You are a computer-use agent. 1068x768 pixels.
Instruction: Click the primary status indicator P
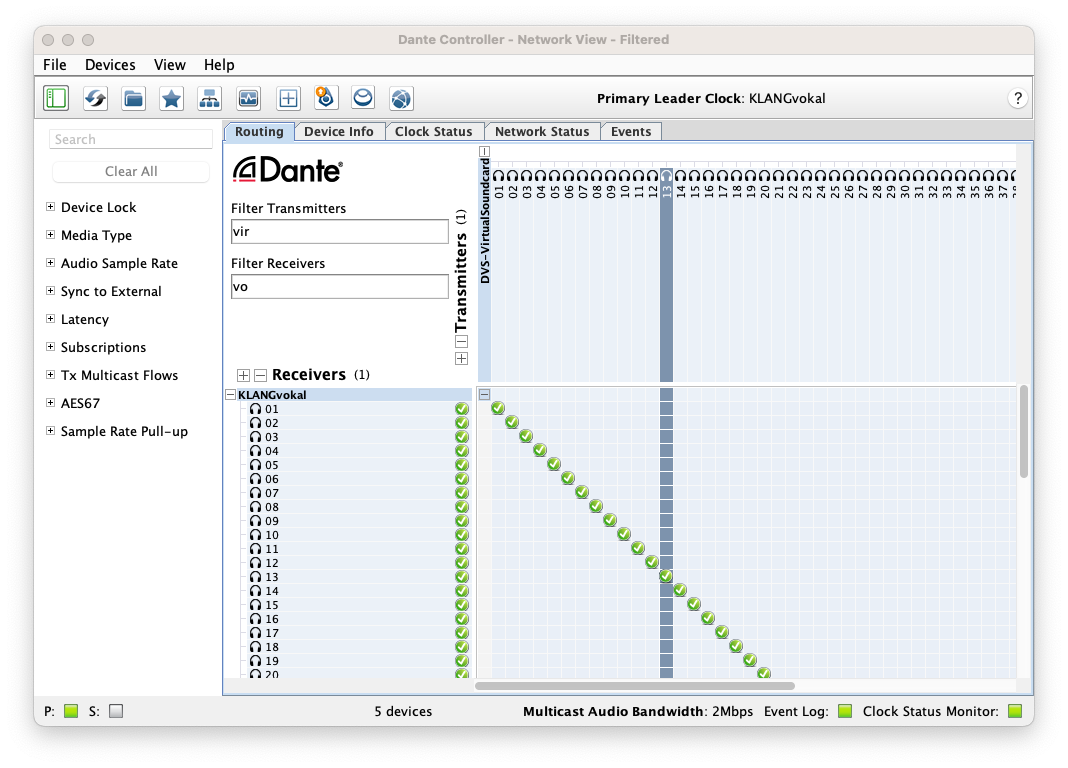[71, 711]
